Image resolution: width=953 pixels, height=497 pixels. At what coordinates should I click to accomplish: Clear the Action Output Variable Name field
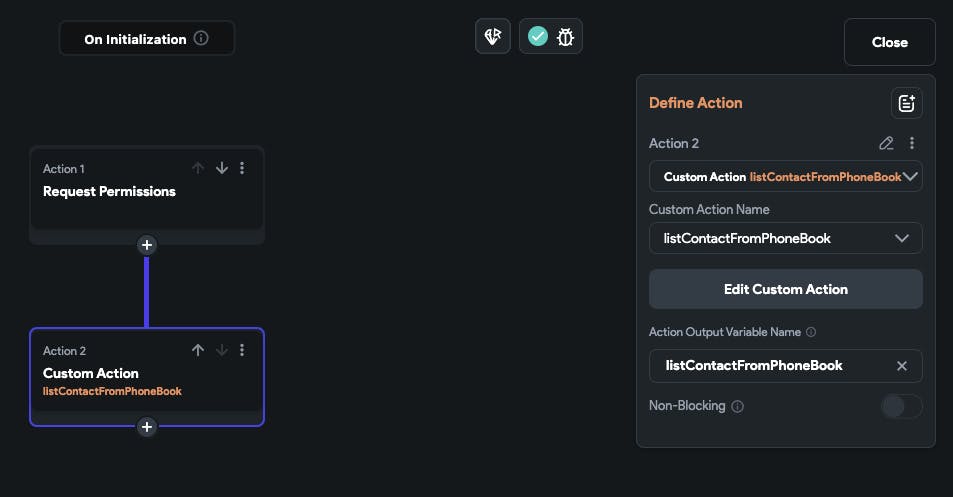click(x=902, y=366)
